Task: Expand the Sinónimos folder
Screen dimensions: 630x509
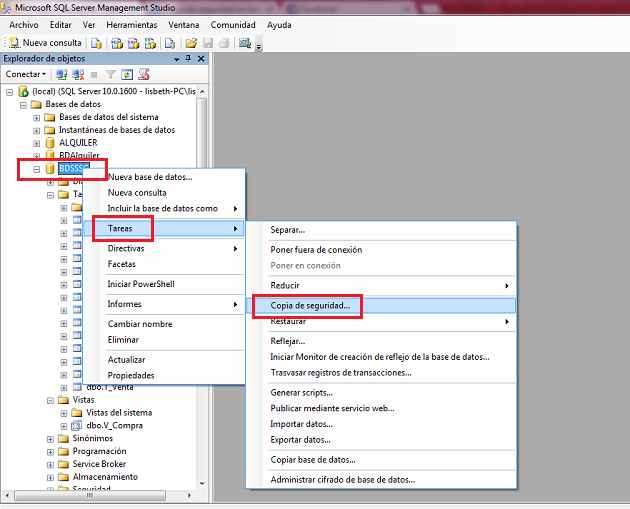Action: [50, 438]
